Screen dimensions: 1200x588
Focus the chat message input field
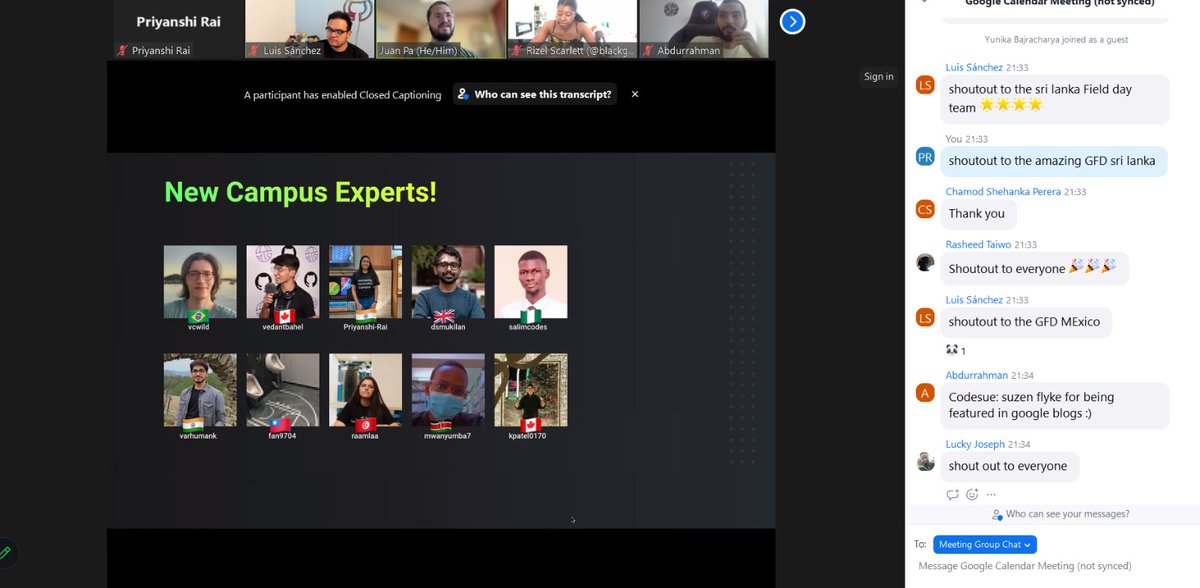click(x=1052, y=566)
